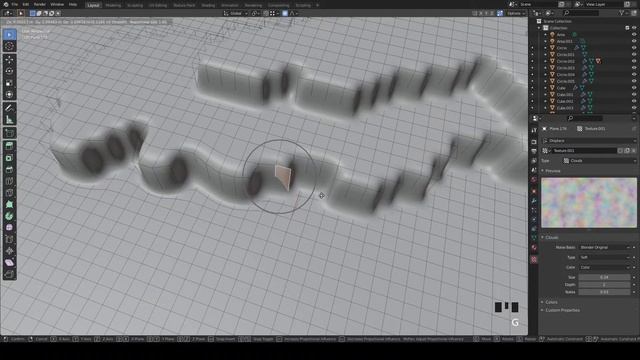Toggle visibility of Circle object
The height and width of the screenshot is (360, 640).
[634, 48]
